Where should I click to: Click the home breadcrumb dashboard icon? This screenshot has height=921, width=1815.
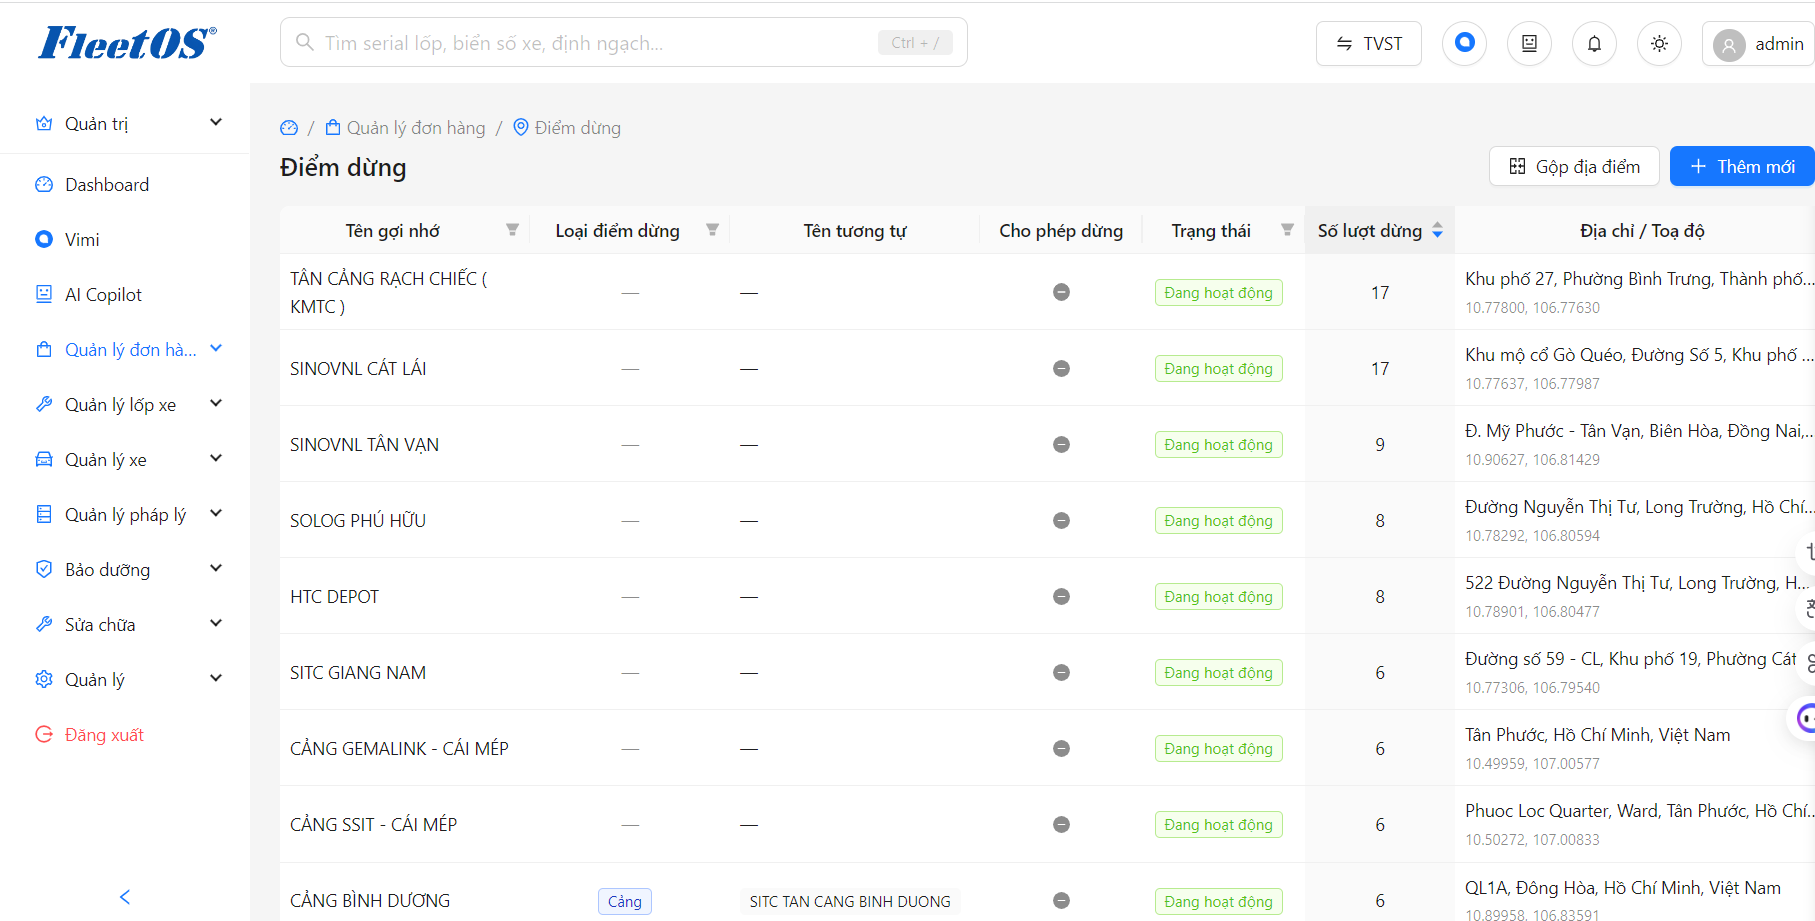pos(289,128)
